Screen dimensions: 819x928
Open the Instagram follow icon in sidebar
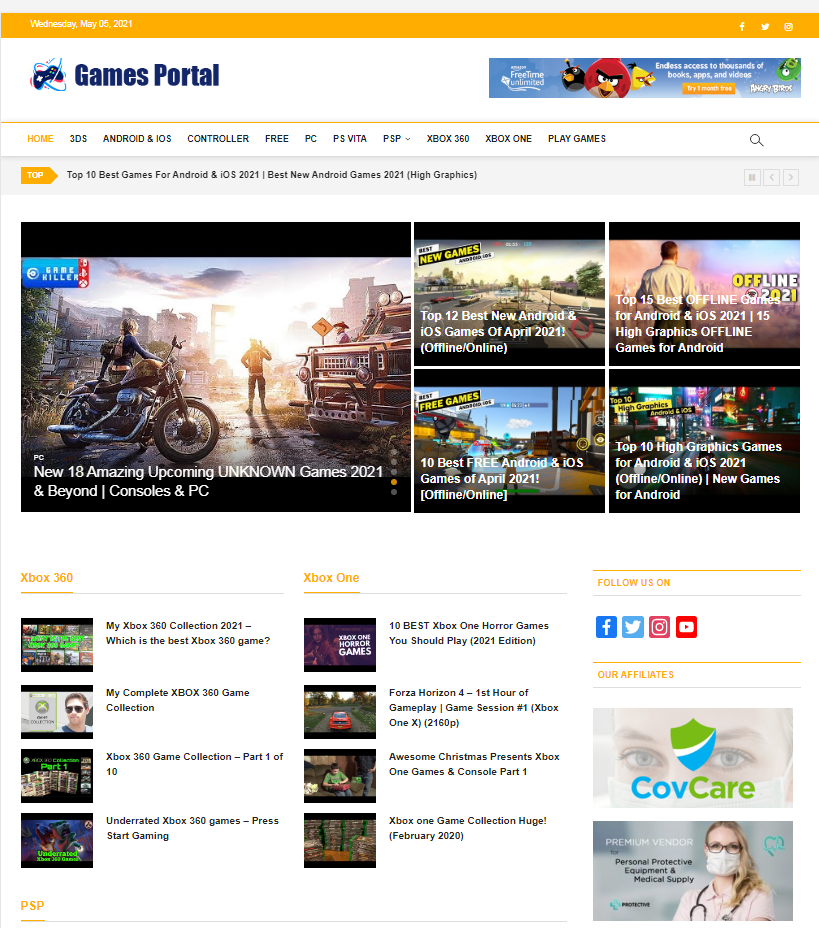click(x=659, y=627)
